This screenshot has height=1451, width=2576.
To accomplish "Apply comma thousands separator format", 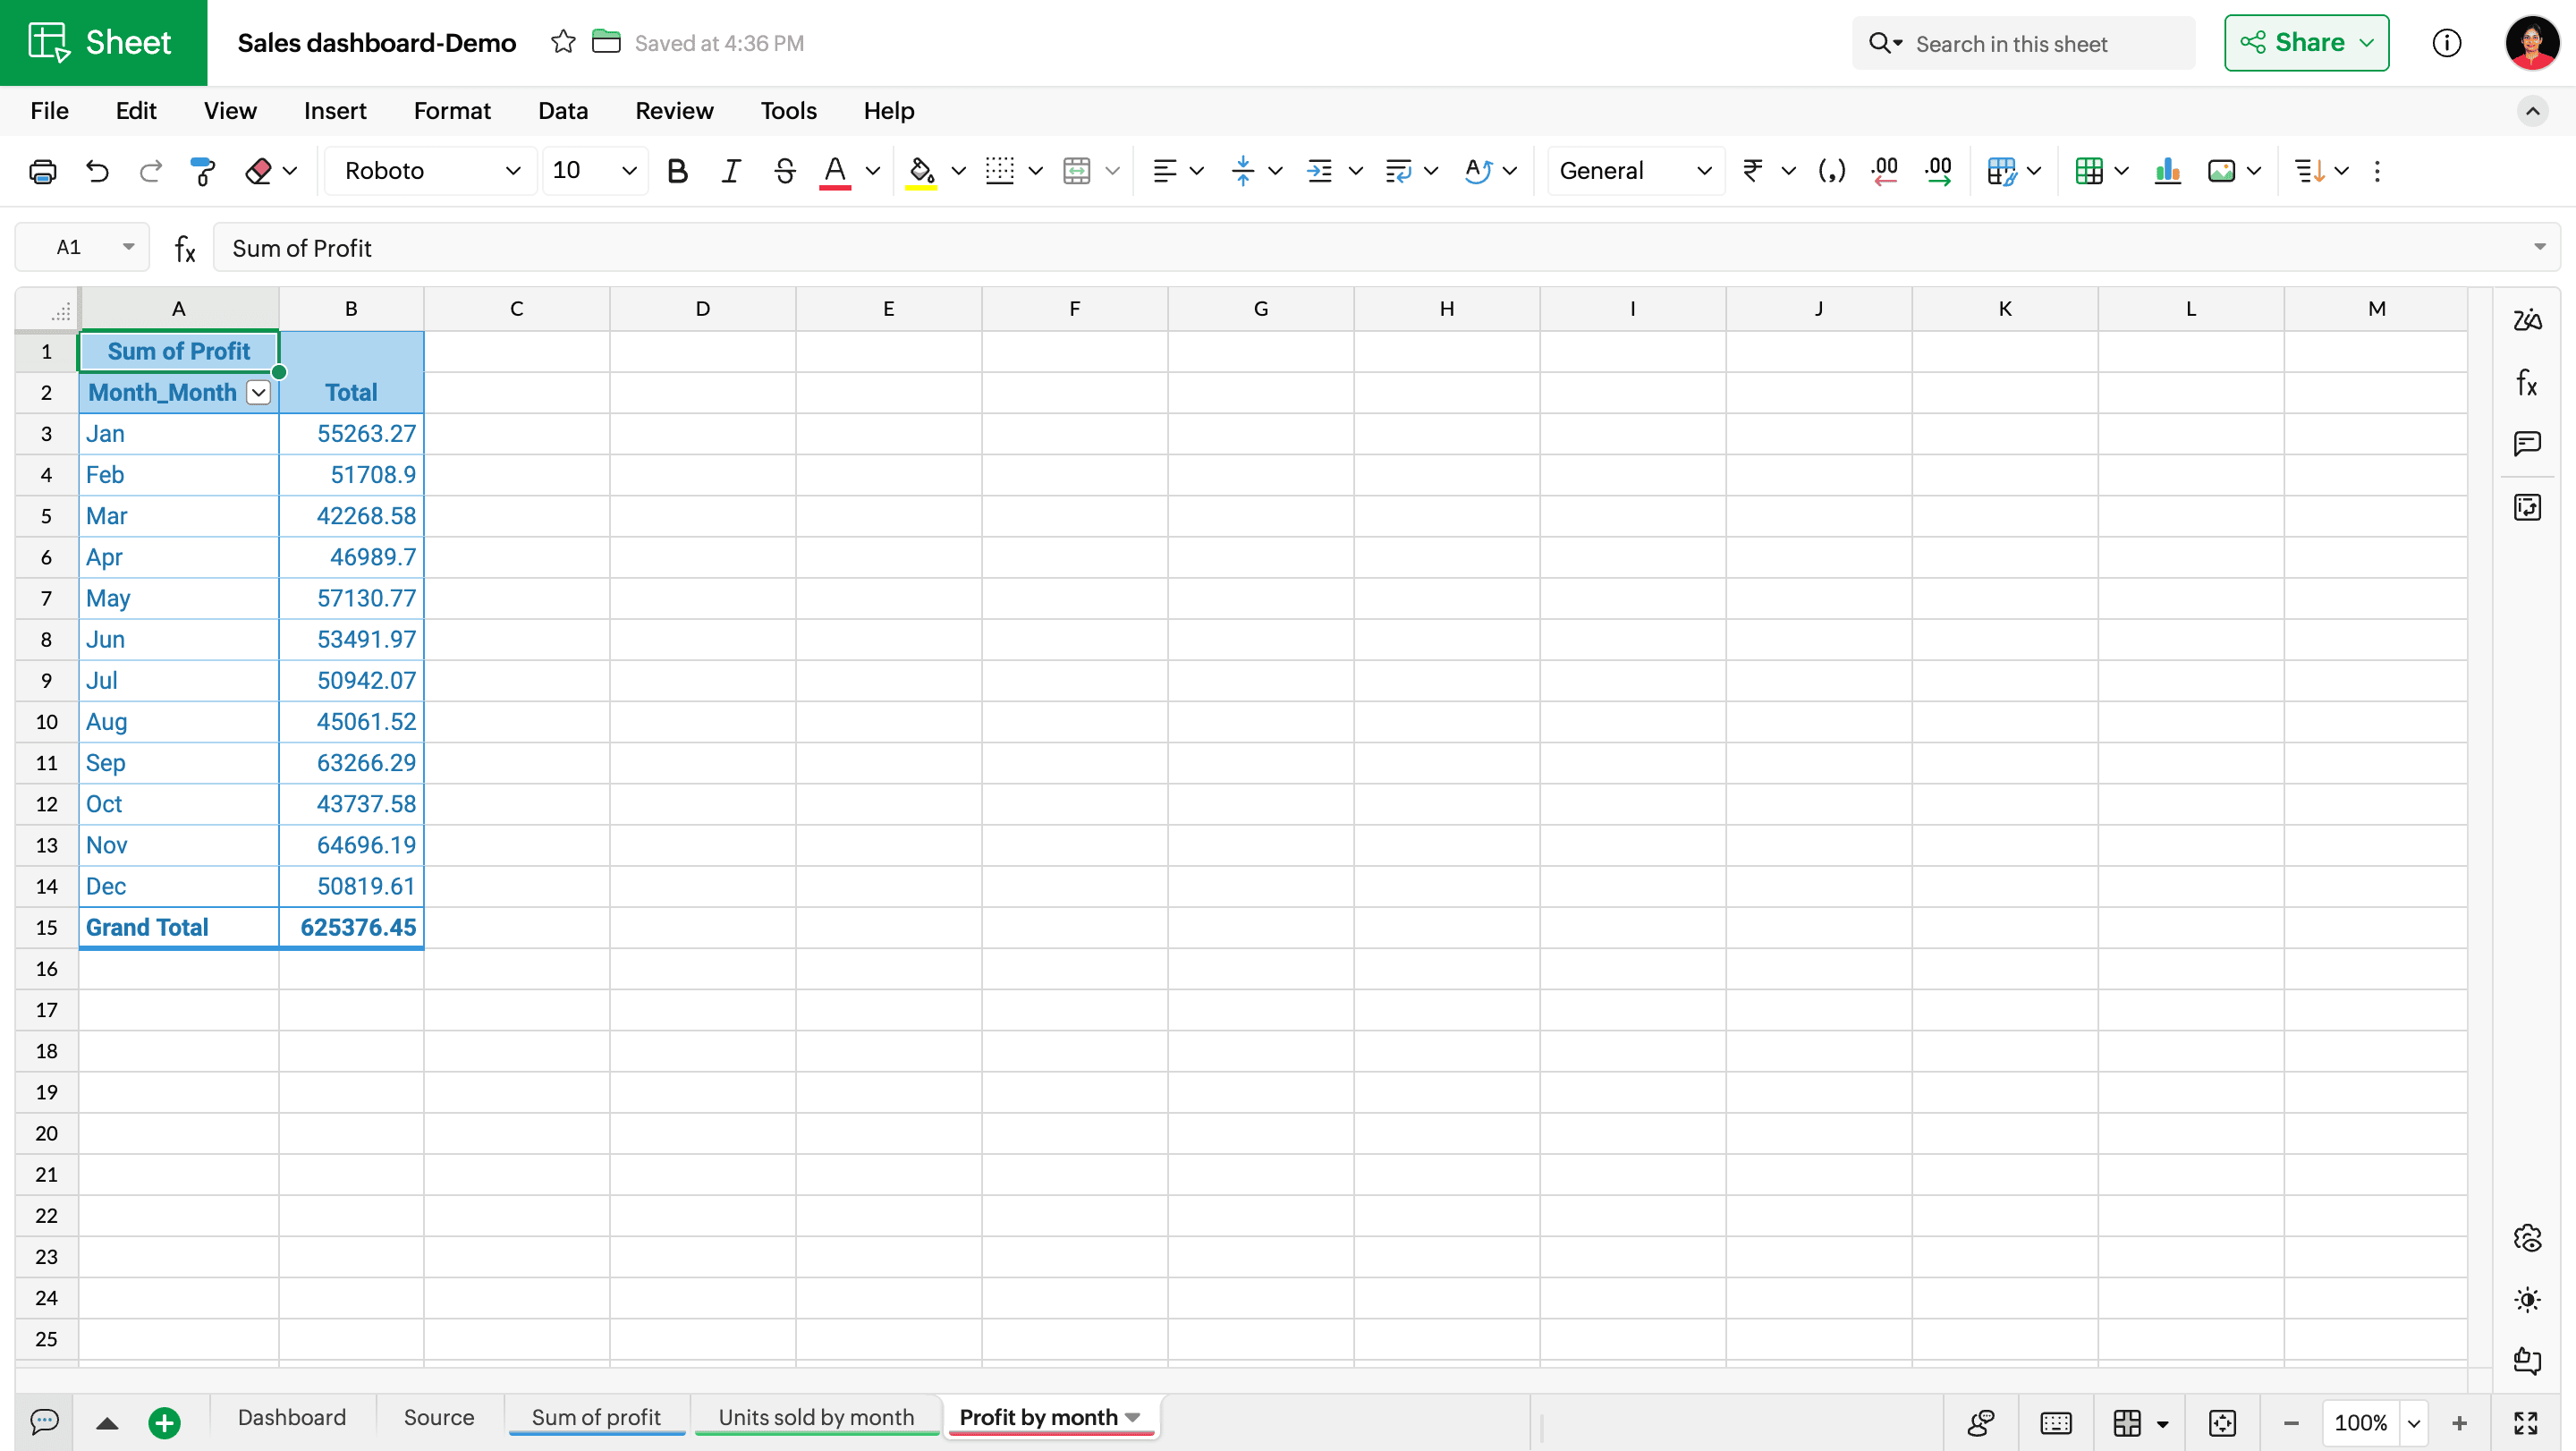I will [1831, 171].
